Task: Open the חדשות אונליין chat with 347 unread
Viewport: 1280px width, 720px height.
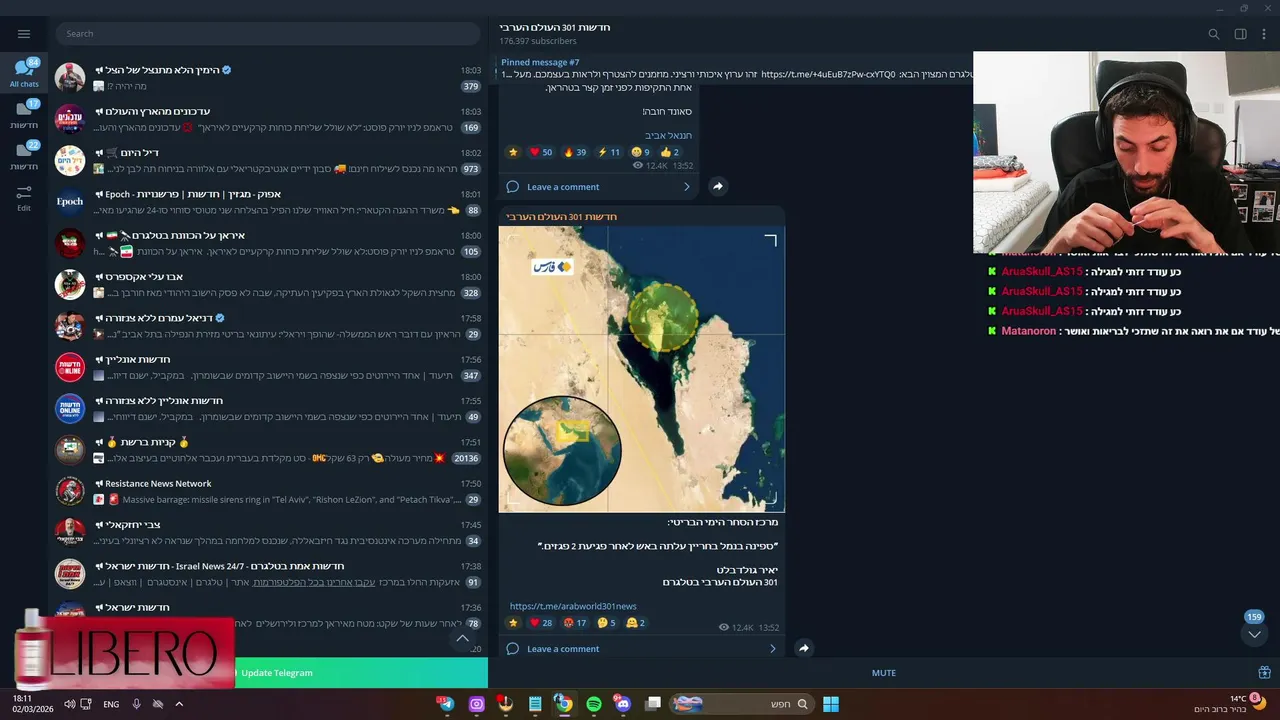Action: point(268,367)
